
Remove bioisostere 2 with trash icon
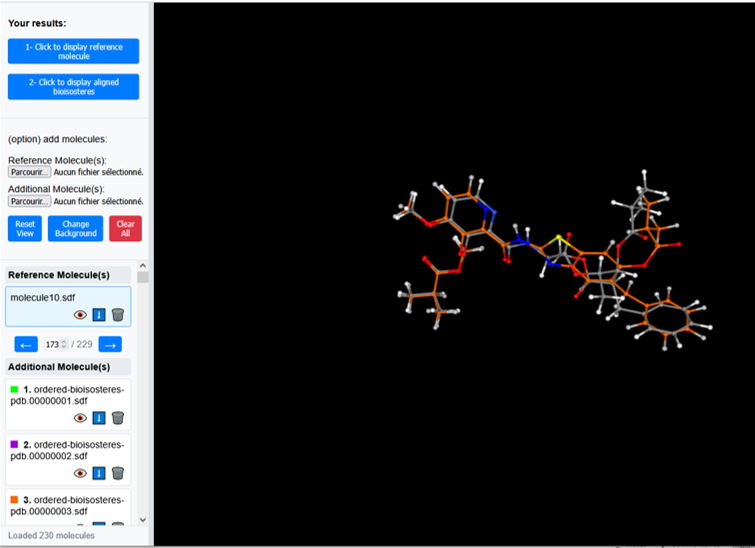pos(118,473)
